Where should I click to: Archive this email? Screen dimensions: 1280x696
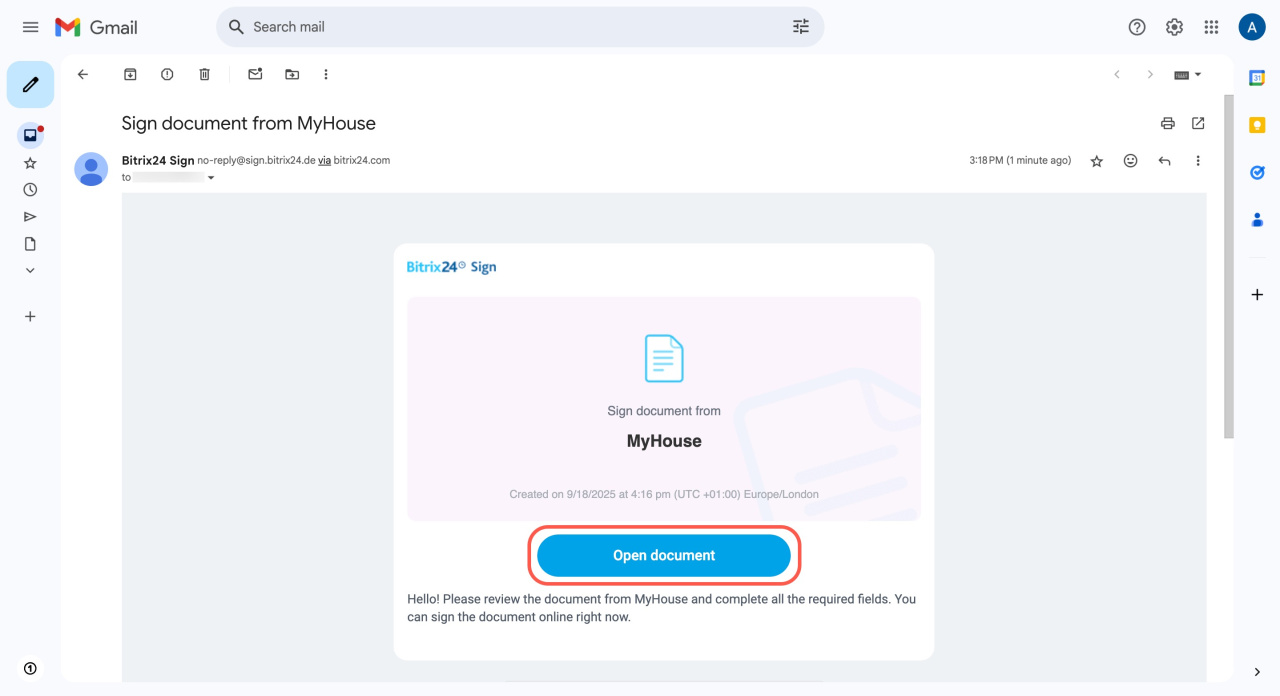coord(129,74)
